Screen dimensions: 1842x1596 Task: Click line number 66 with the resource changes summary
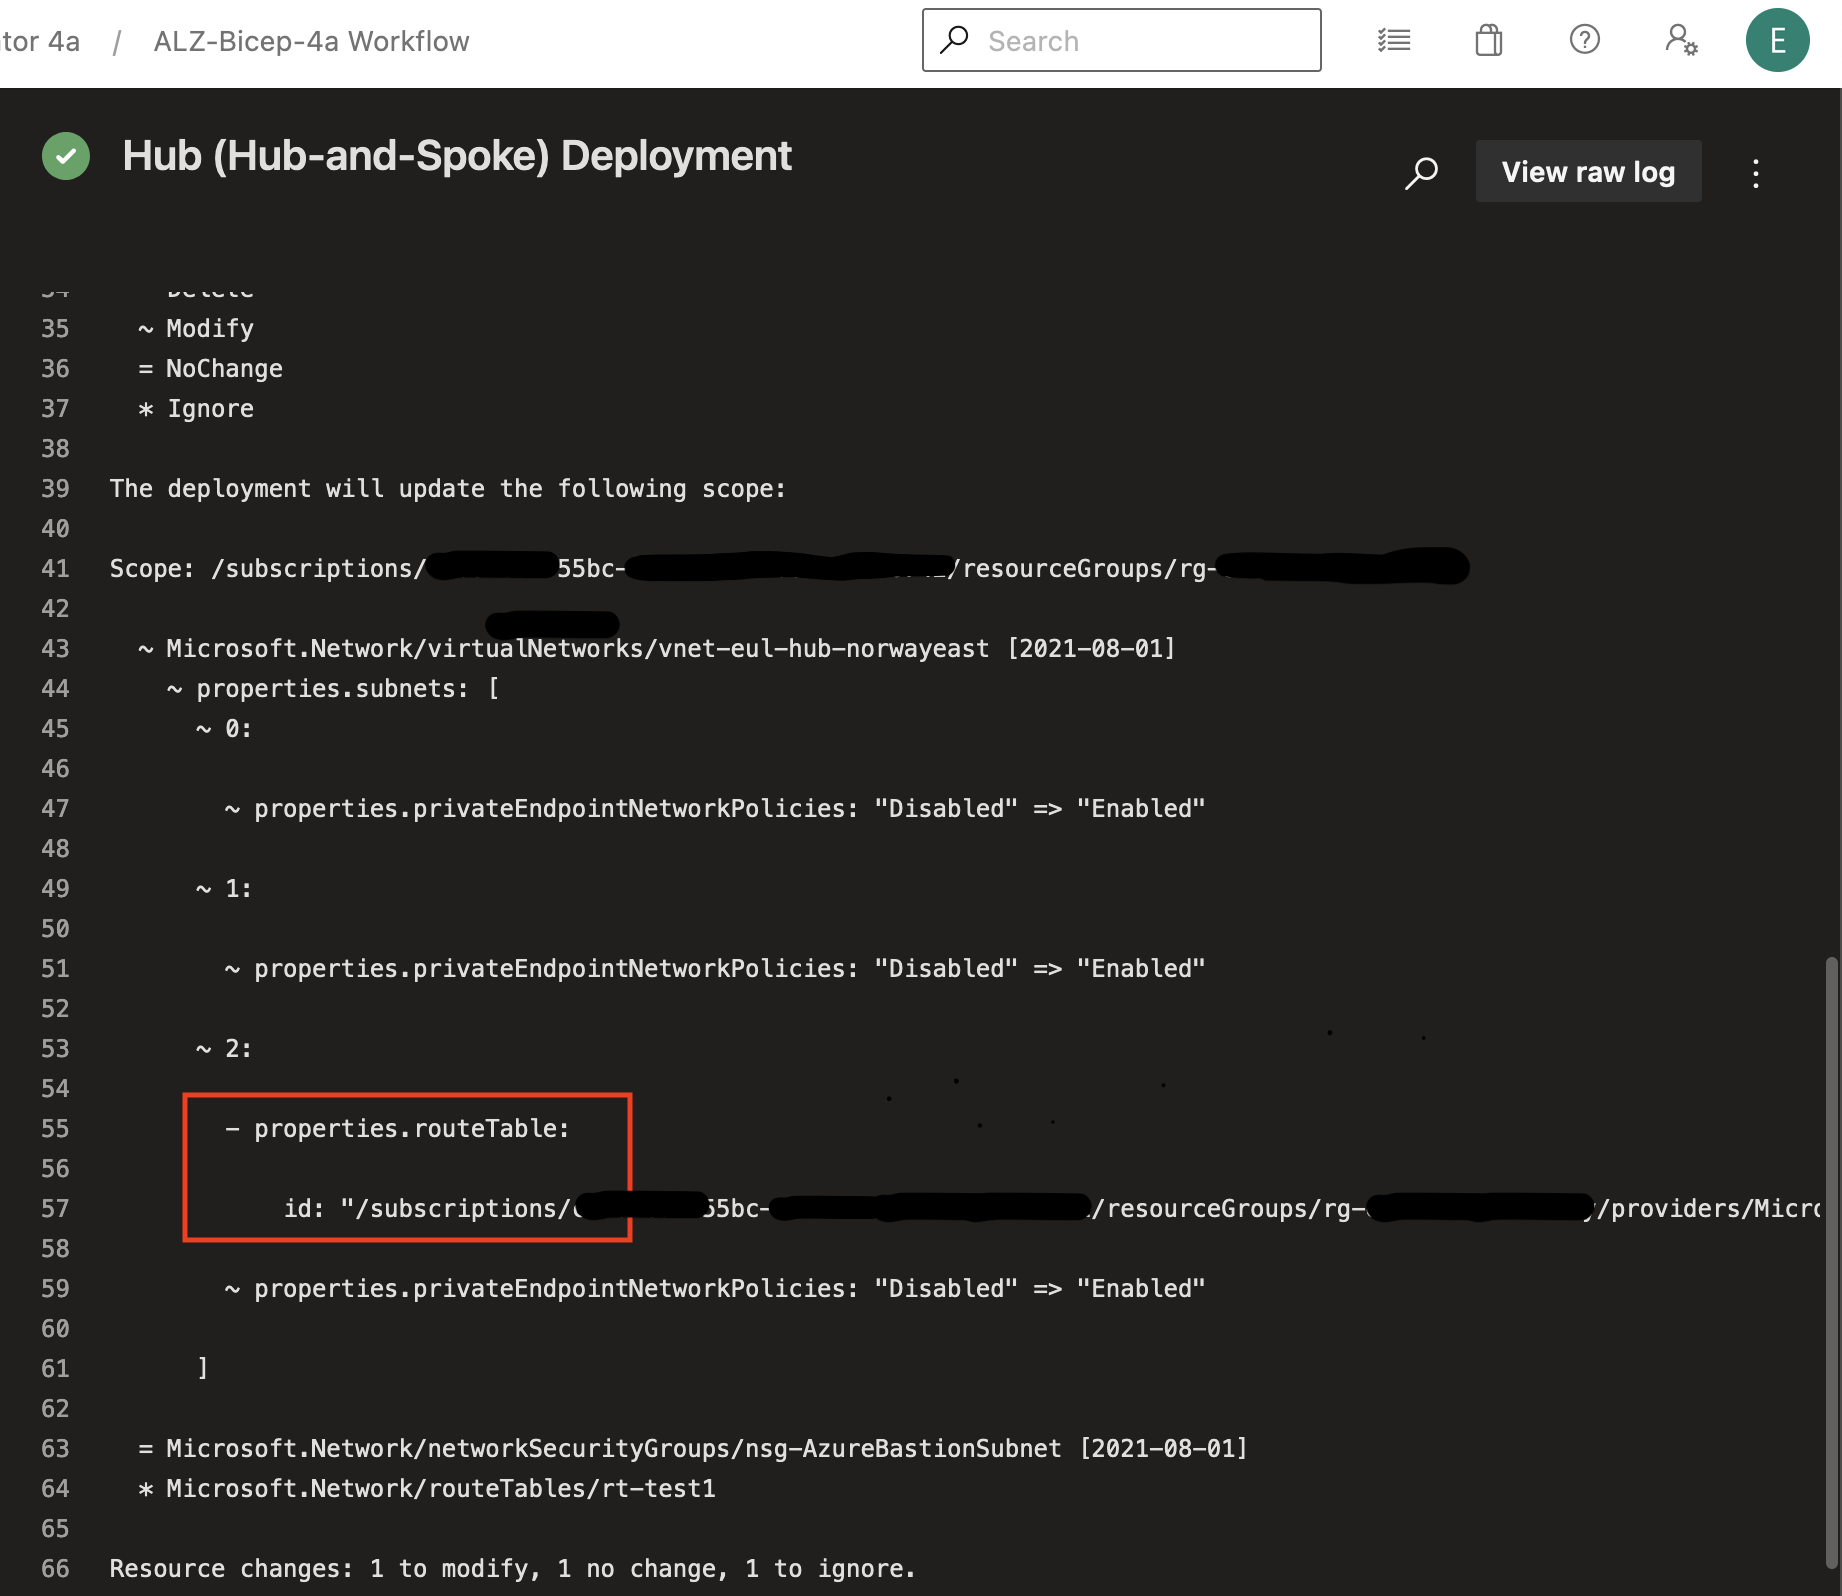click(x=56, y=1568)
